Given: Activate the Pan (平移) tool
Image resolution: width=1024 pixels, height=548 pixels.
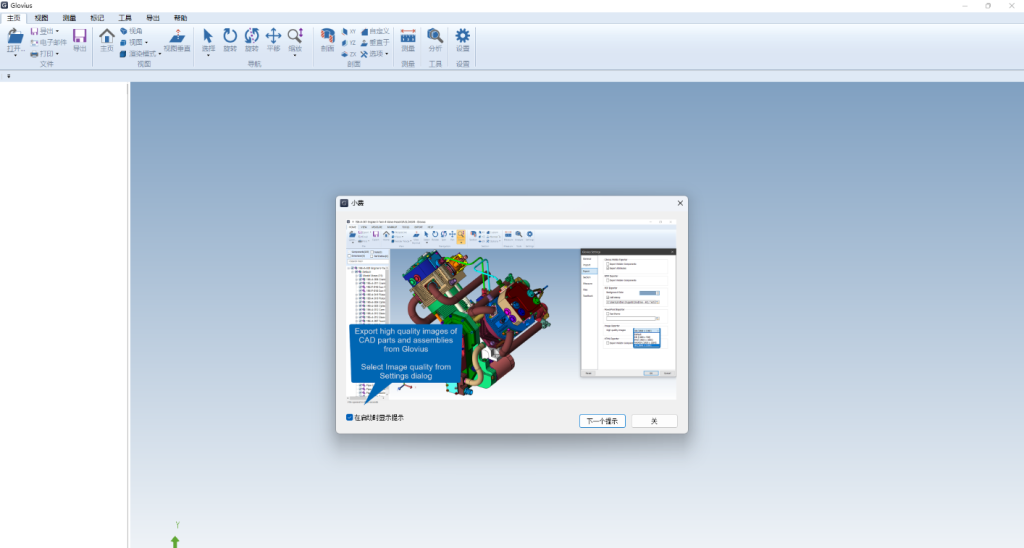Looking at the screenshot, I should coord(273,37).
